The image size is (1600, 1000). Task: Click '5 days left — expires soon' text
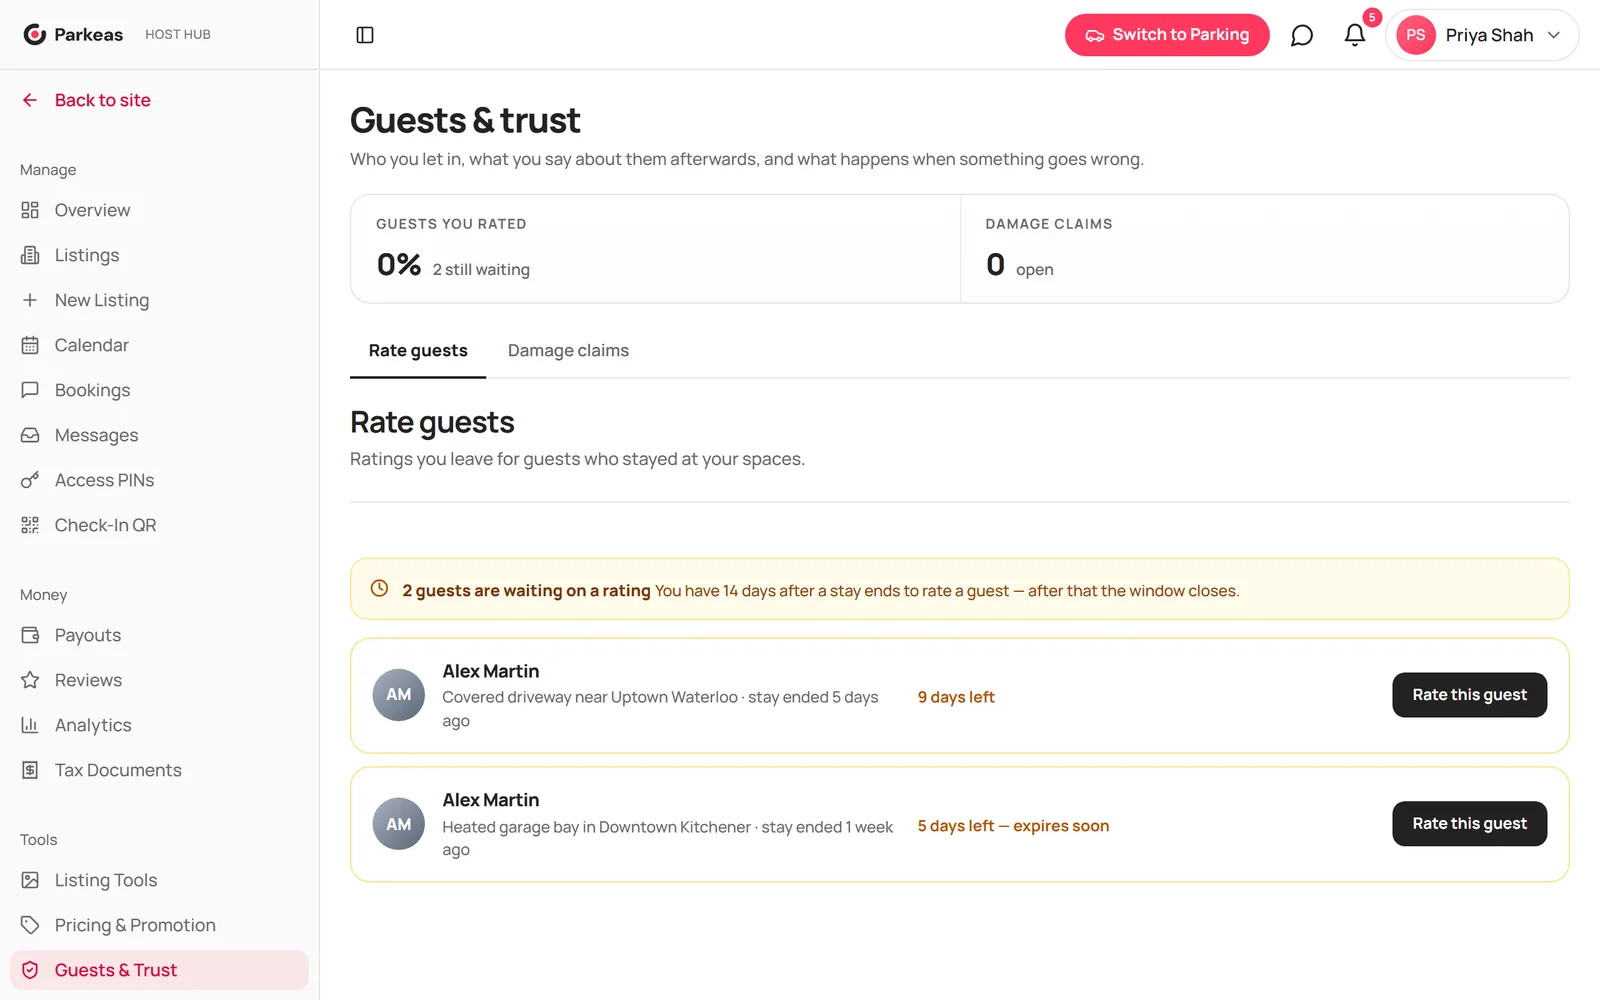click(x=1013, y=826)
